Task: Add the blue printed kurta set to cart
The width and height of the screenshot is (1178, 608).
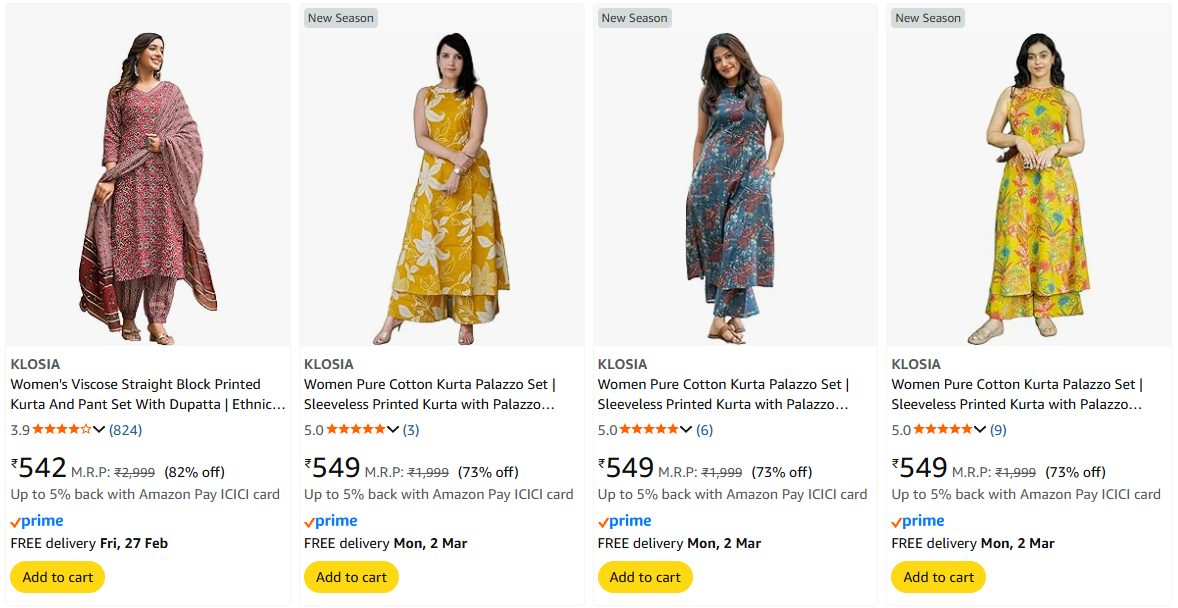Action: tap(645, 577)
